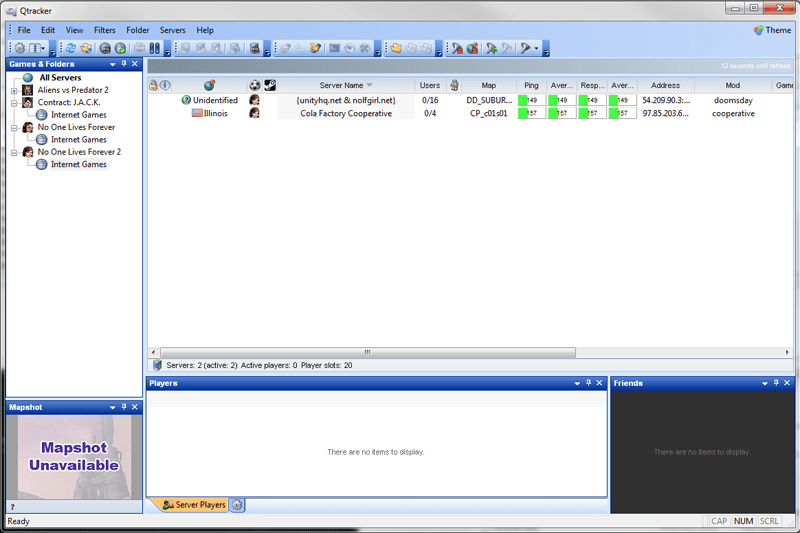Click the column layout toolbar icon
800x533 pixels.
[x=36, y=48]
